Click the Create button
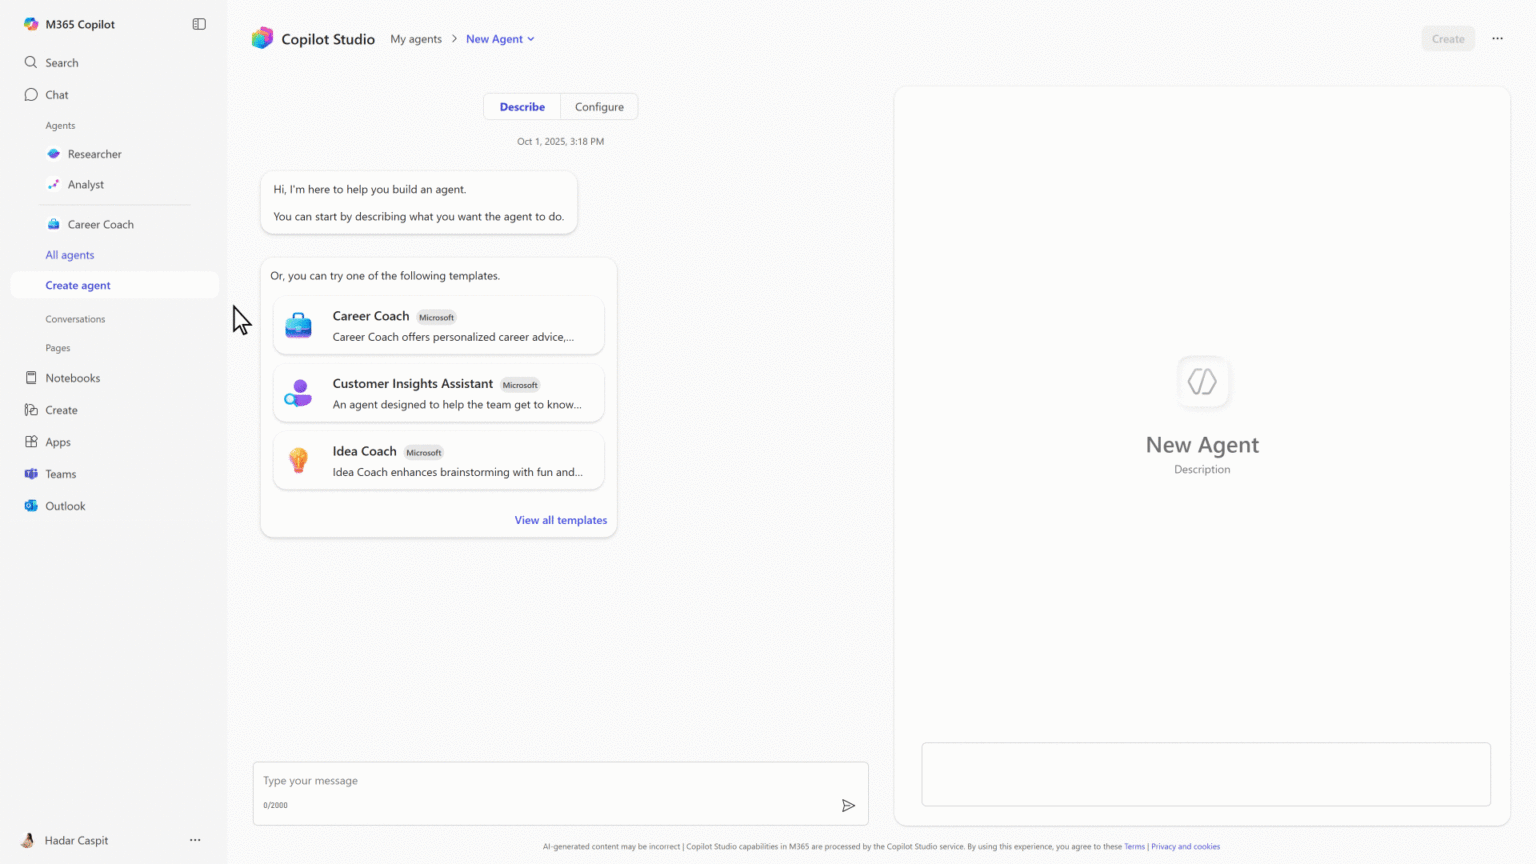Viewport: 1536px width, 864px height. 1448,38
